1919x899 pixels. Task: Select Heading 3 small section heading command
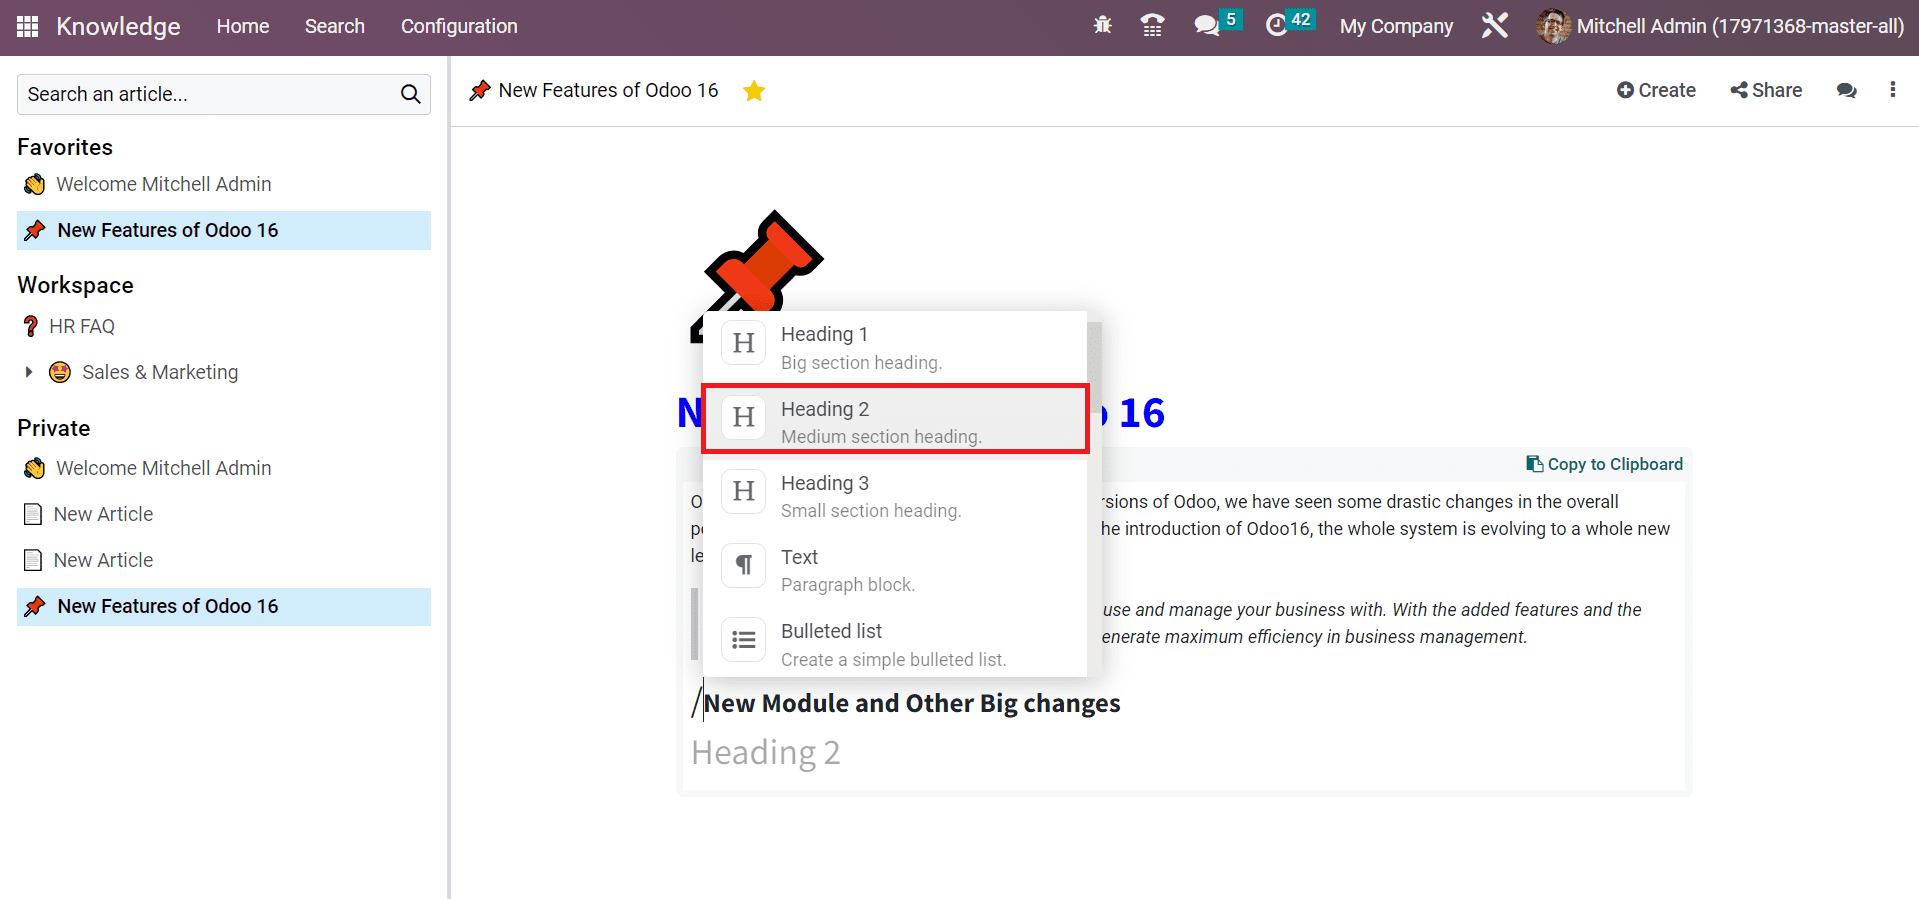(x=895, y=496)
